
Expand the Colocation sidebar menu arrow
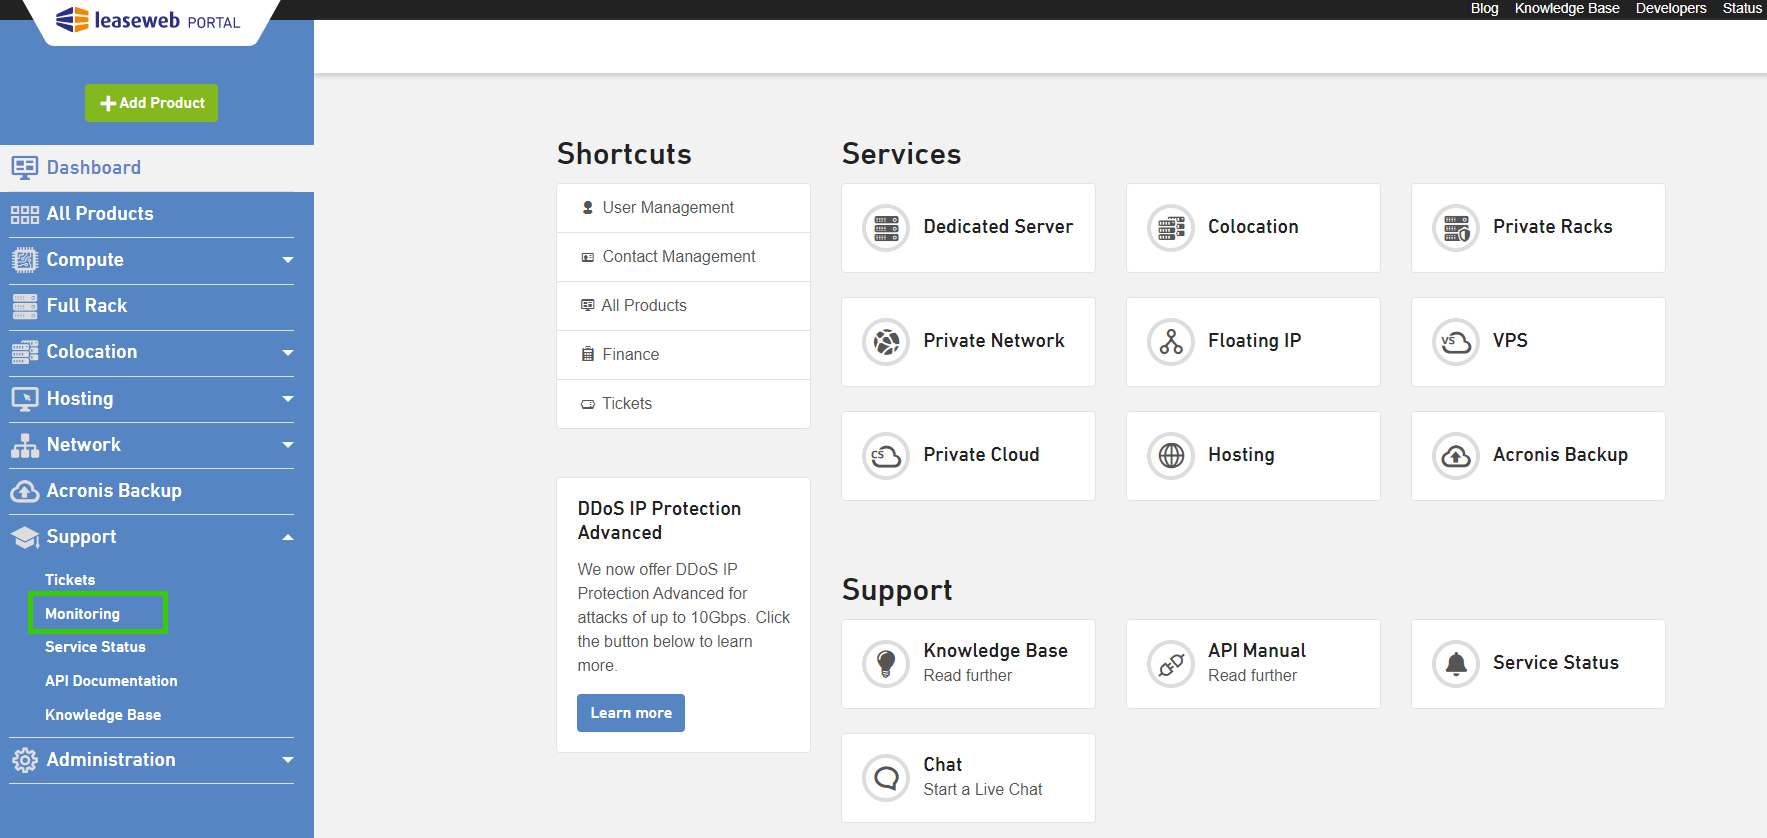coord(288,352)
